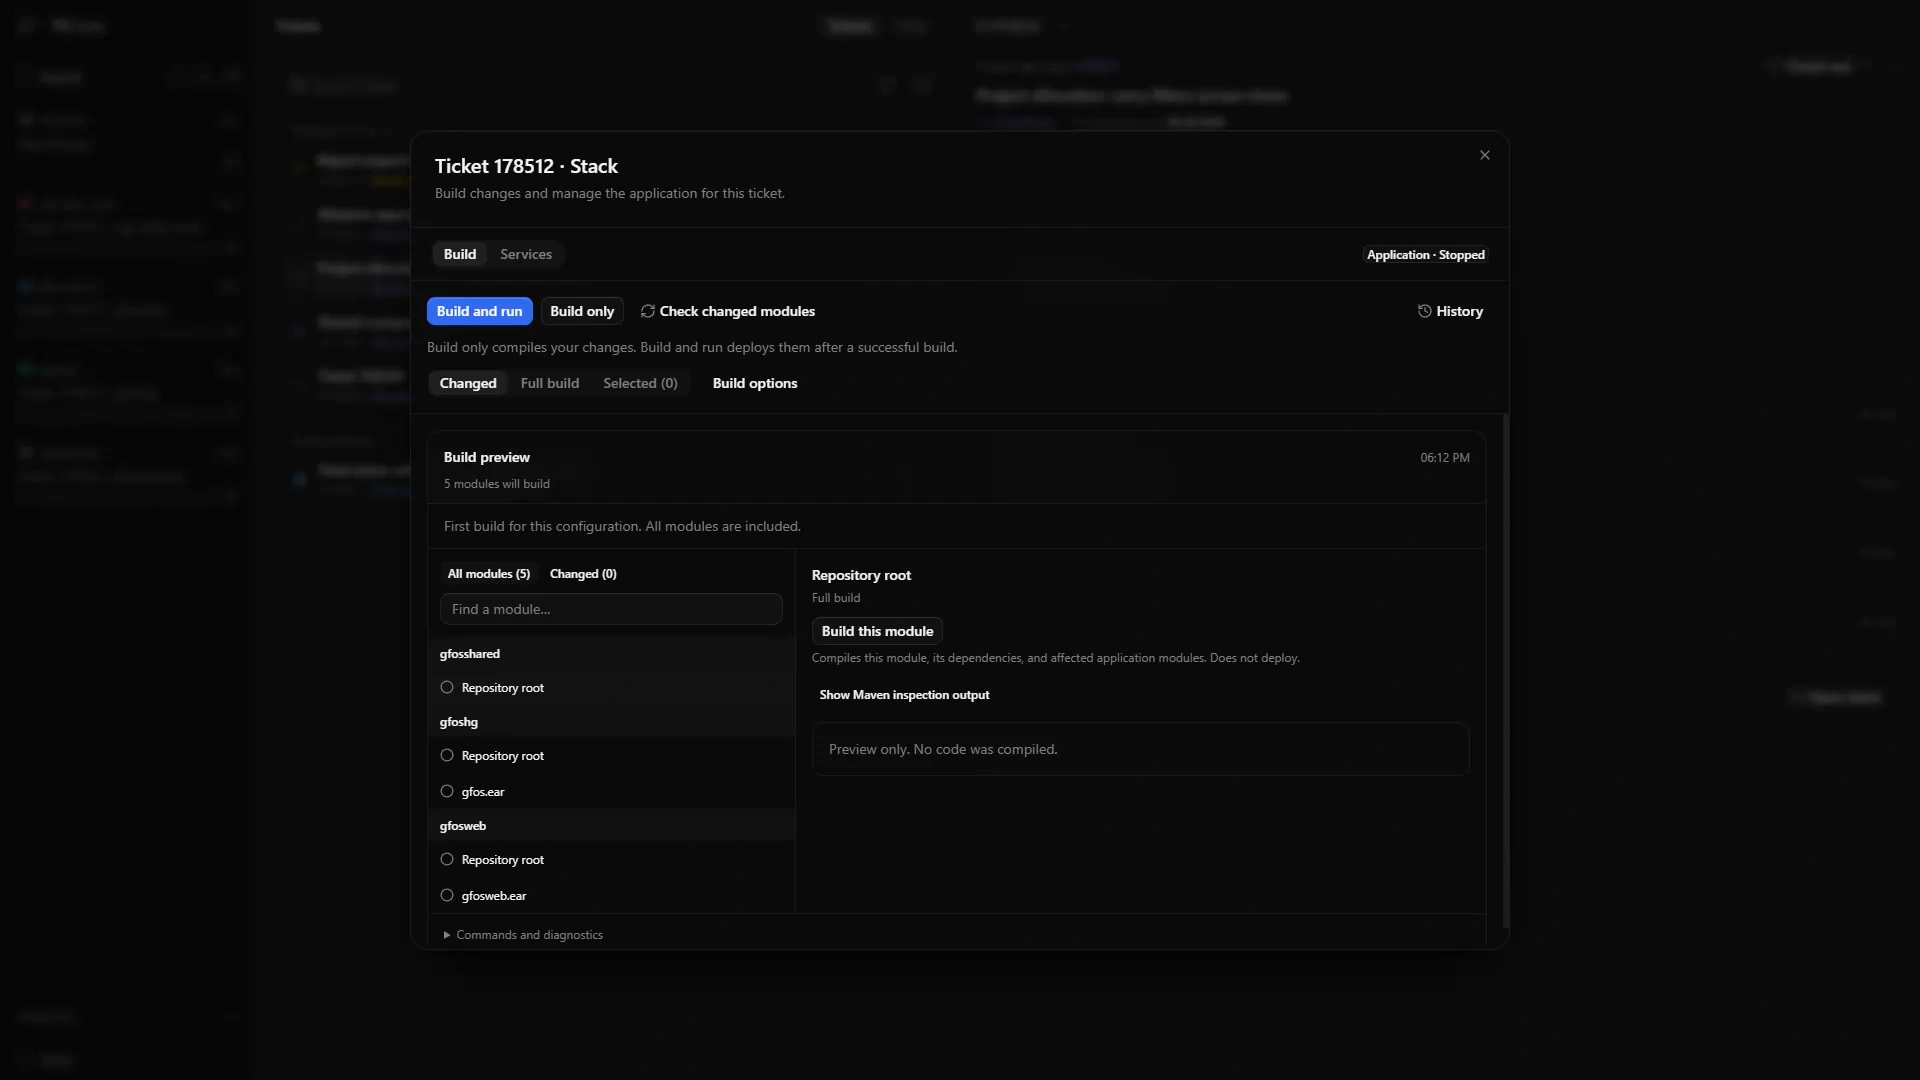Click the gfoshg group header
1920x1080 pixels.
pos(611,722)
